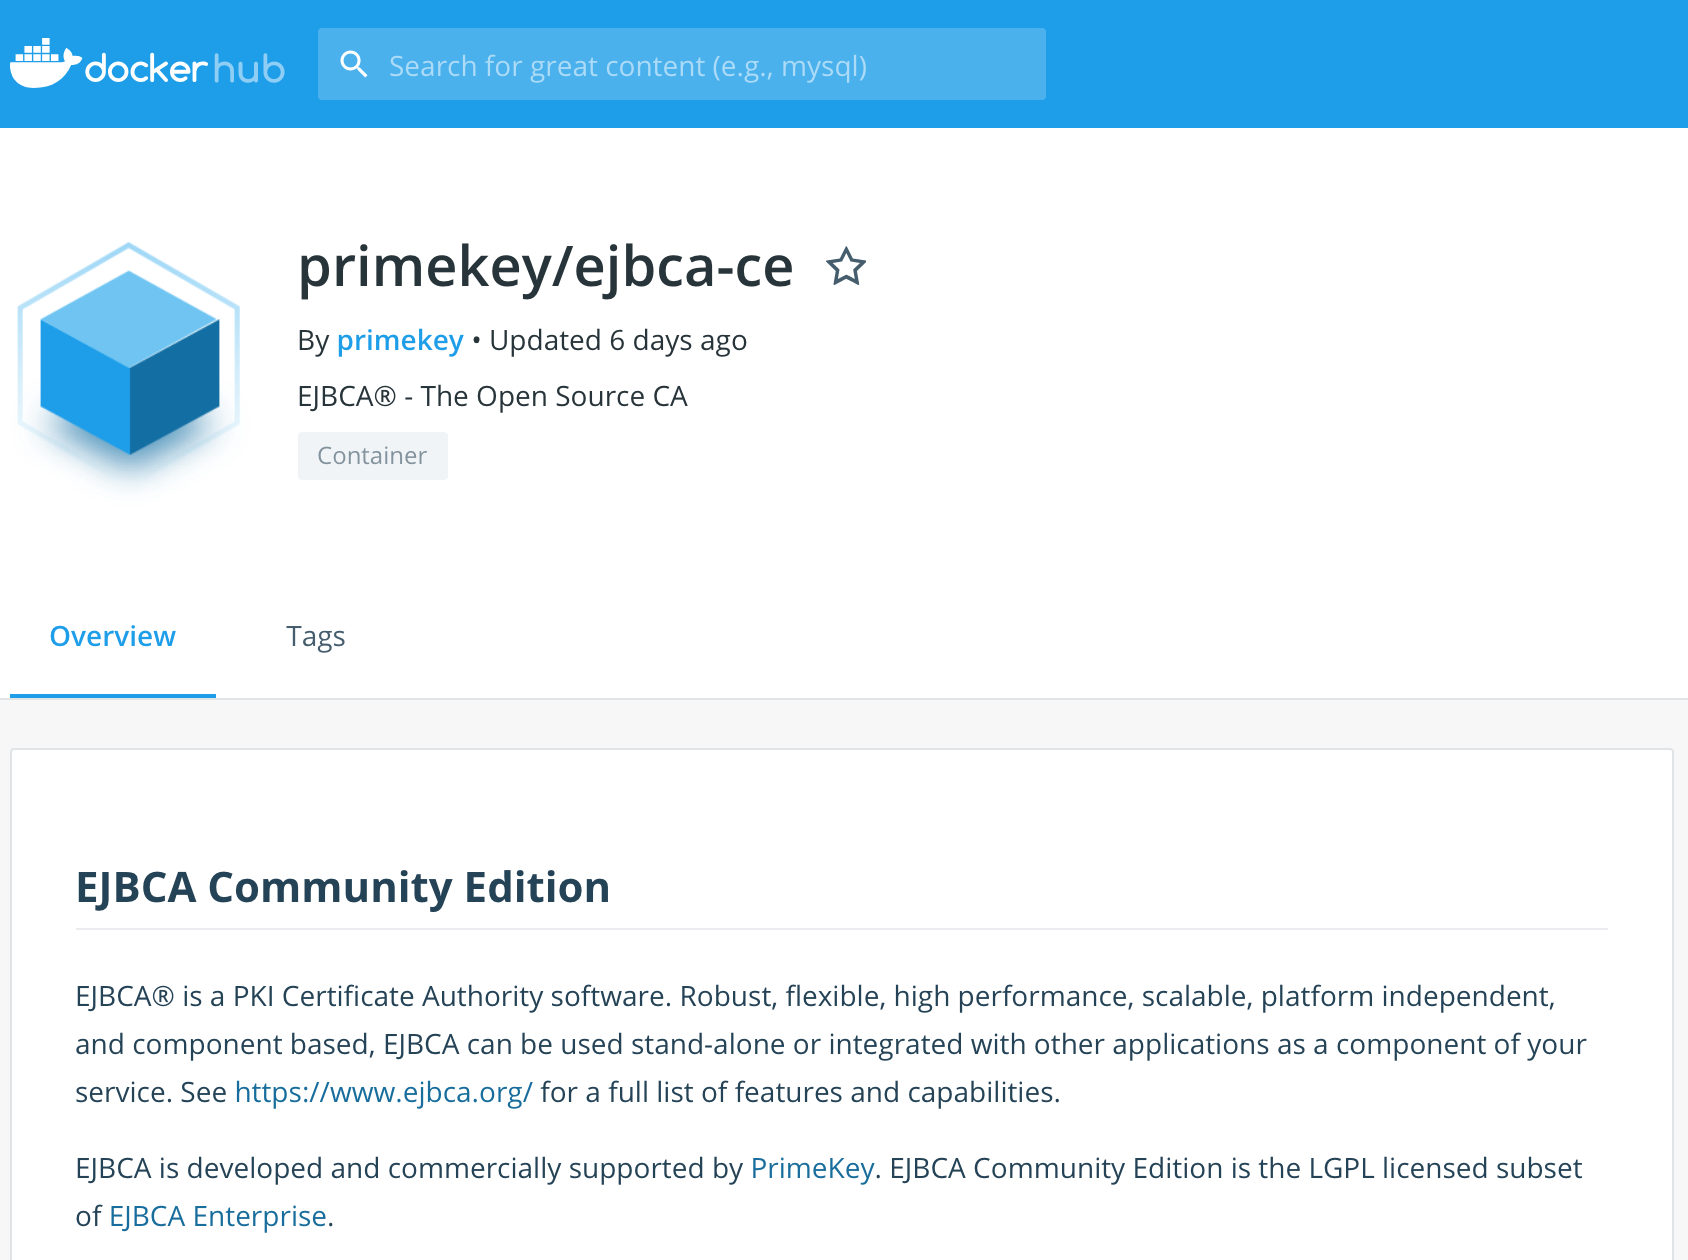The image size is (1688, 1260).
Task: Click the repository title primekey/ejbca-ce
Action: 544,266
